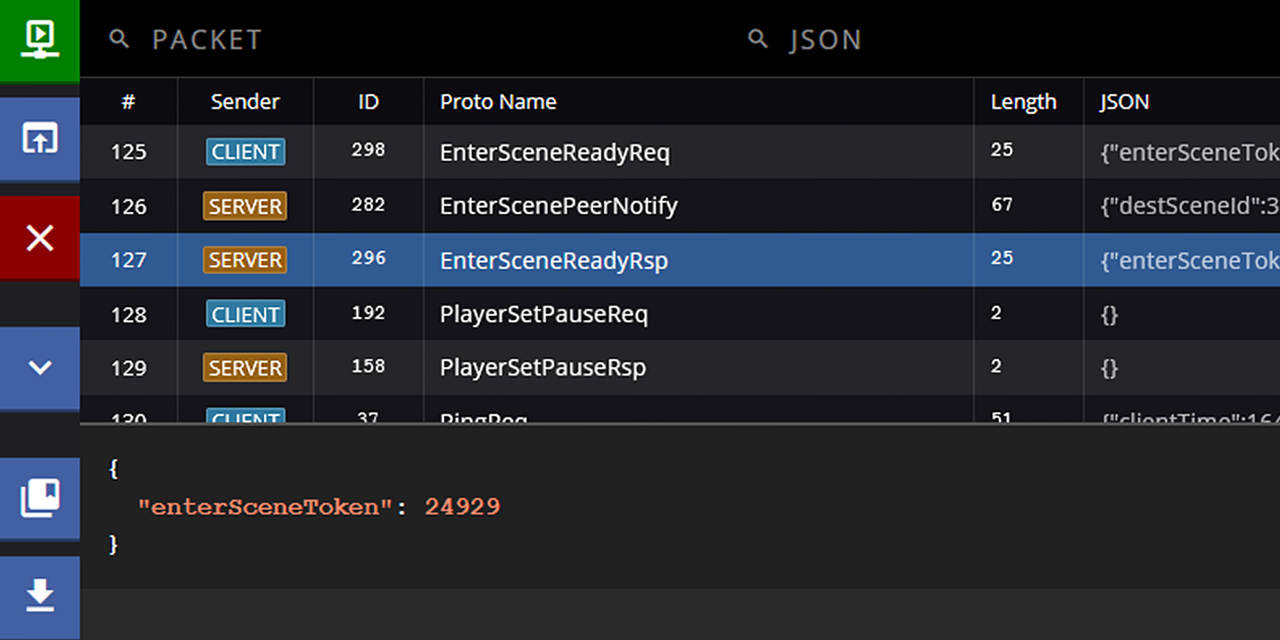Click the open in window sidebar icon

click(39, 138)
